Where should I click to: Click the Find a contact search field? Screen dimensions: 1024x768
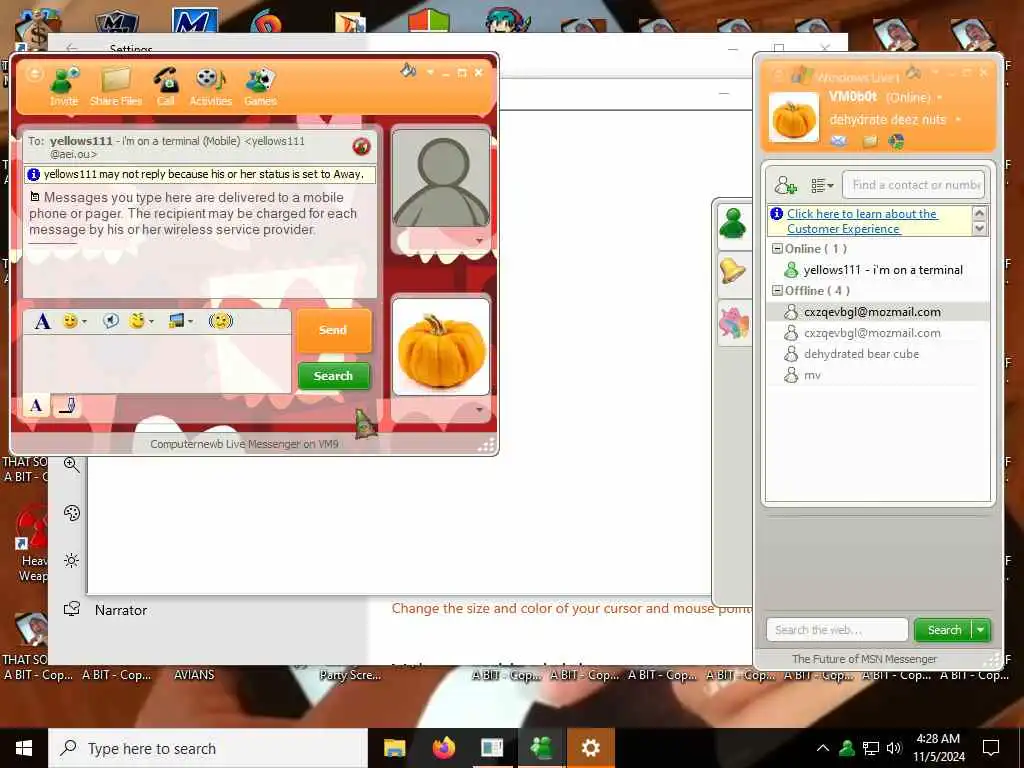tap(914, 185)
